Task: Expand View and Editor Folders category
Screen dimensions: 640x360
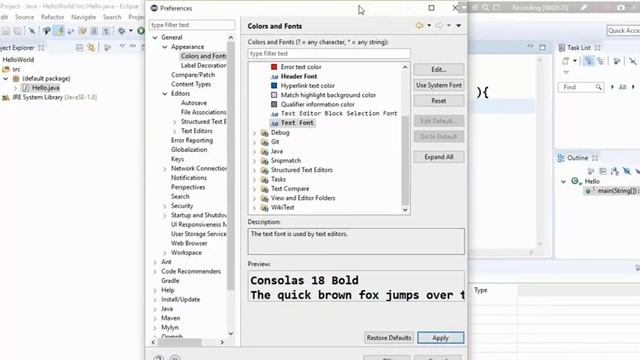Action: coord(254,198)
